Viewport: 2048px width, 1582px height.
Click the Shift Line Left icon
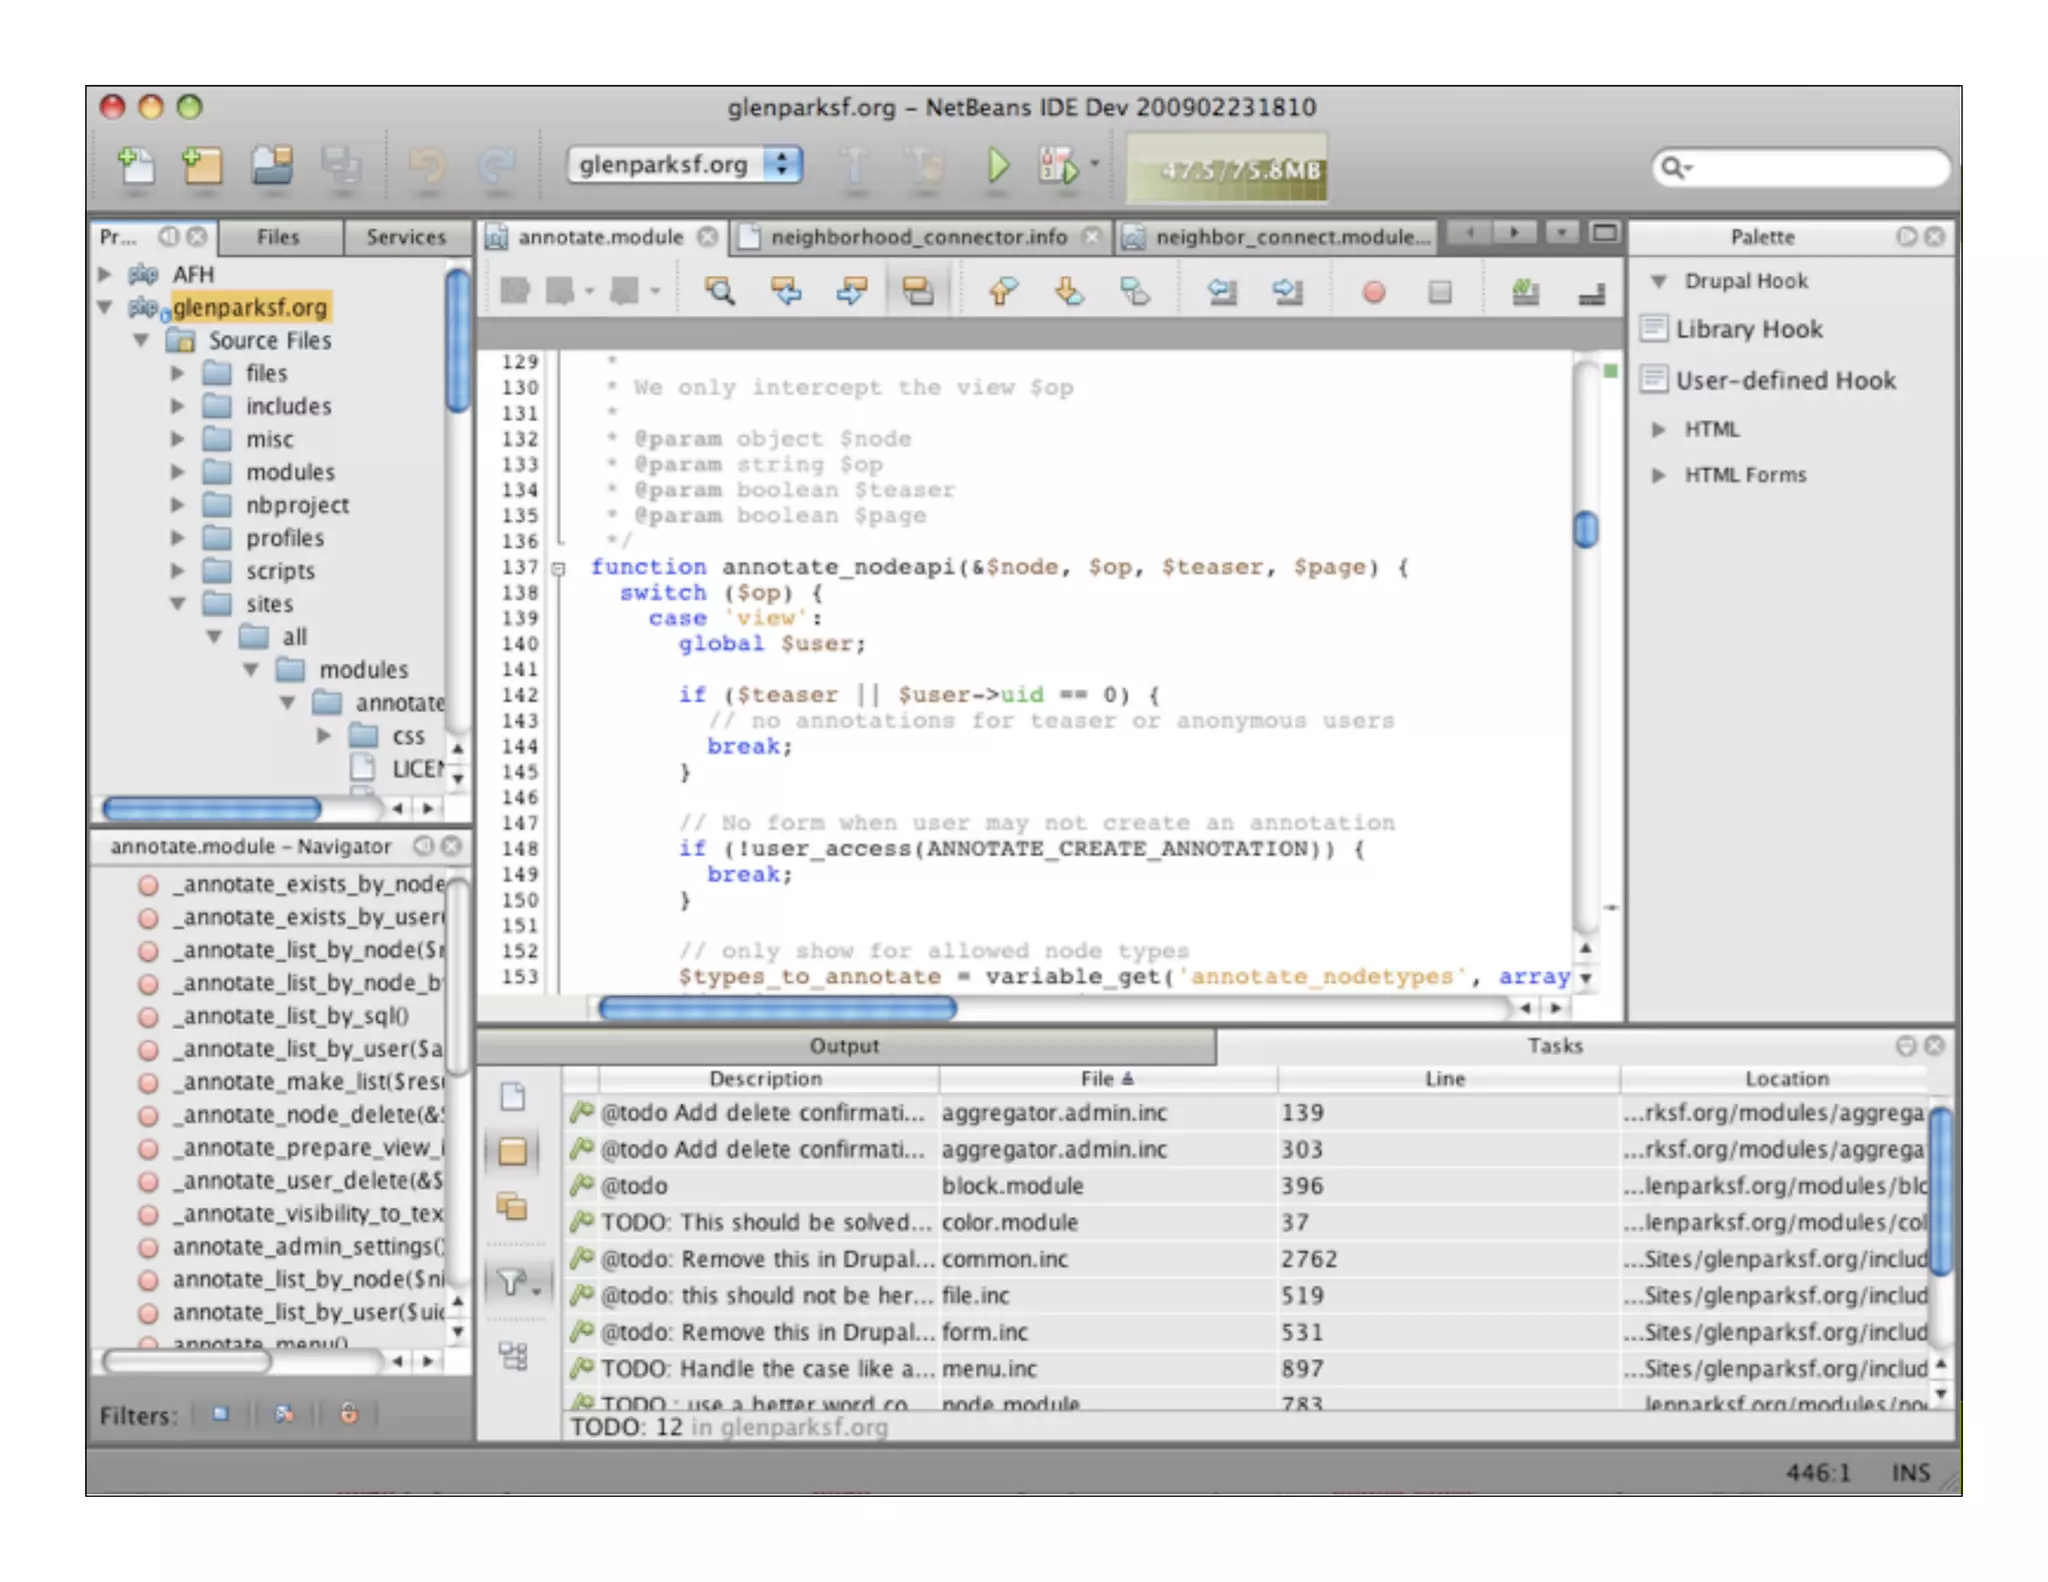1221,291
